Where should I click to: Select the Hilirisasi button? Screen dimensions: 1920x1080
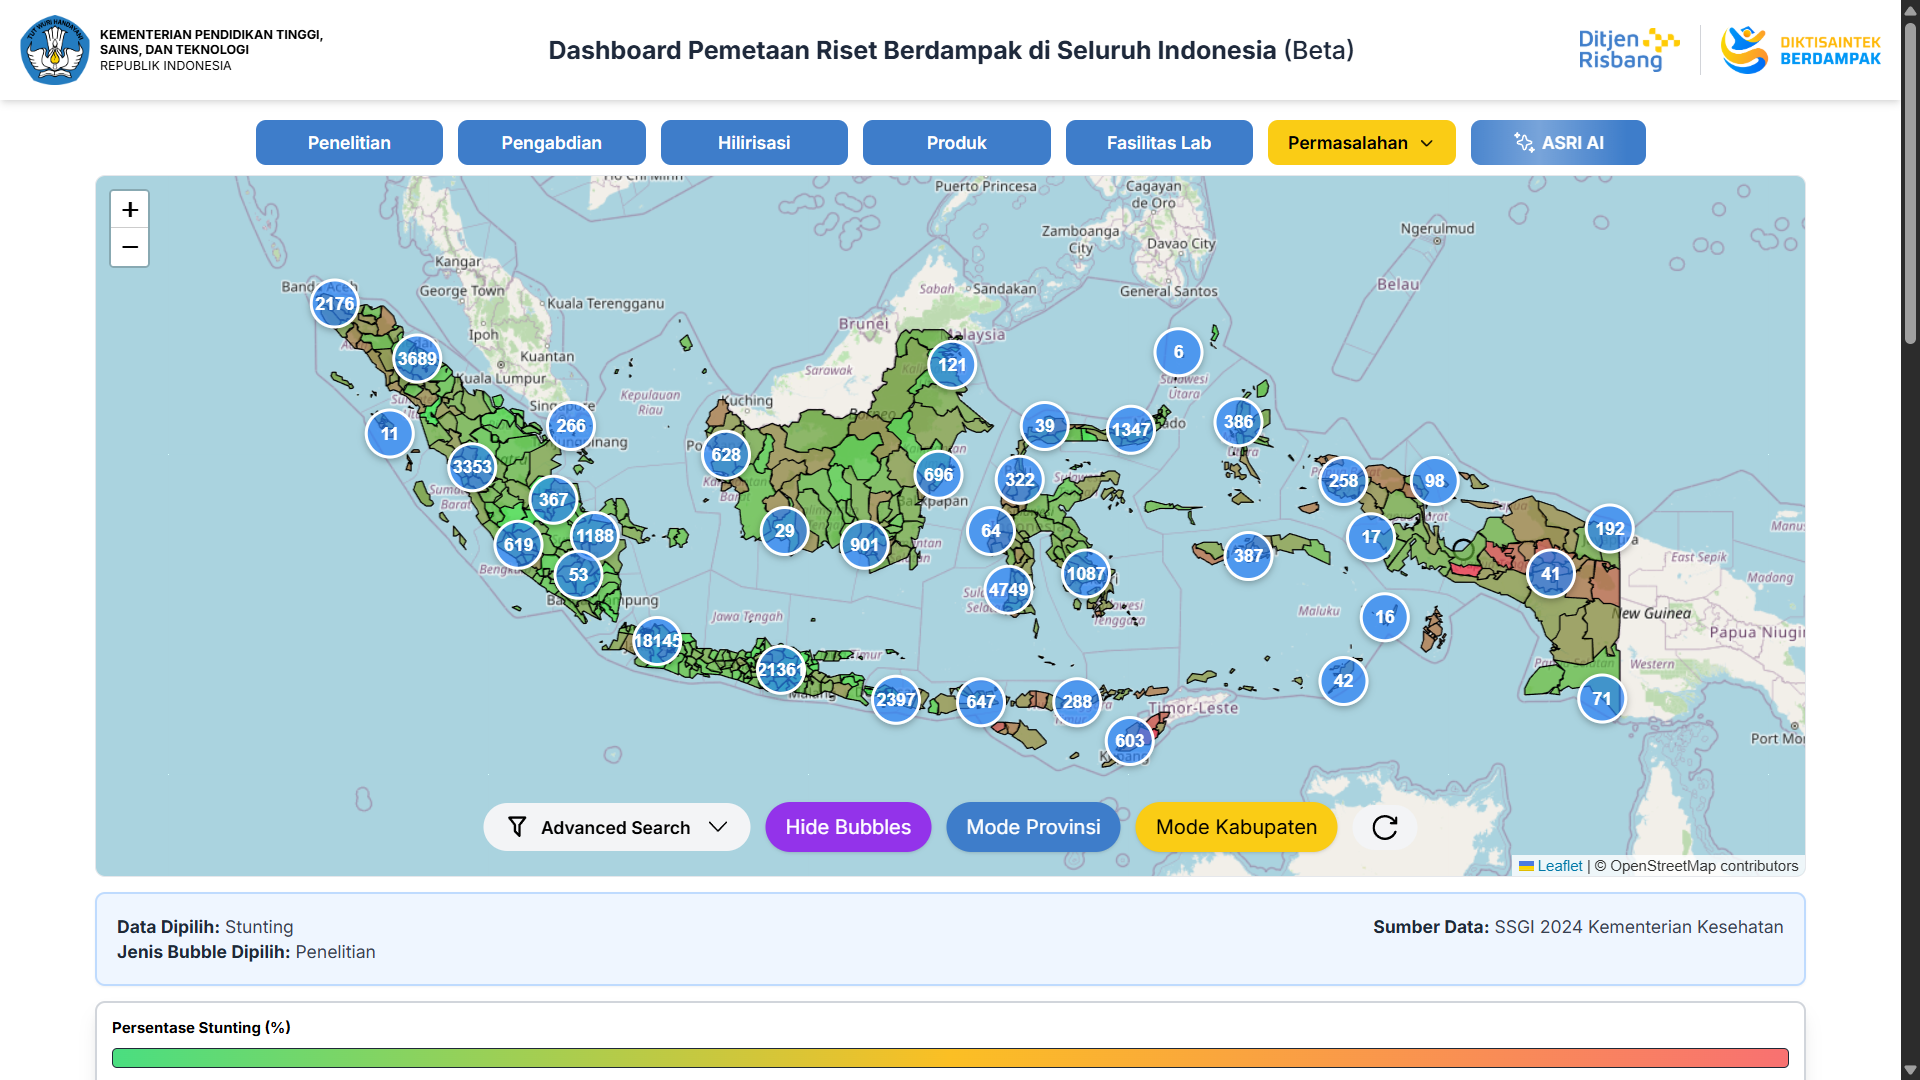pos(753,143)
